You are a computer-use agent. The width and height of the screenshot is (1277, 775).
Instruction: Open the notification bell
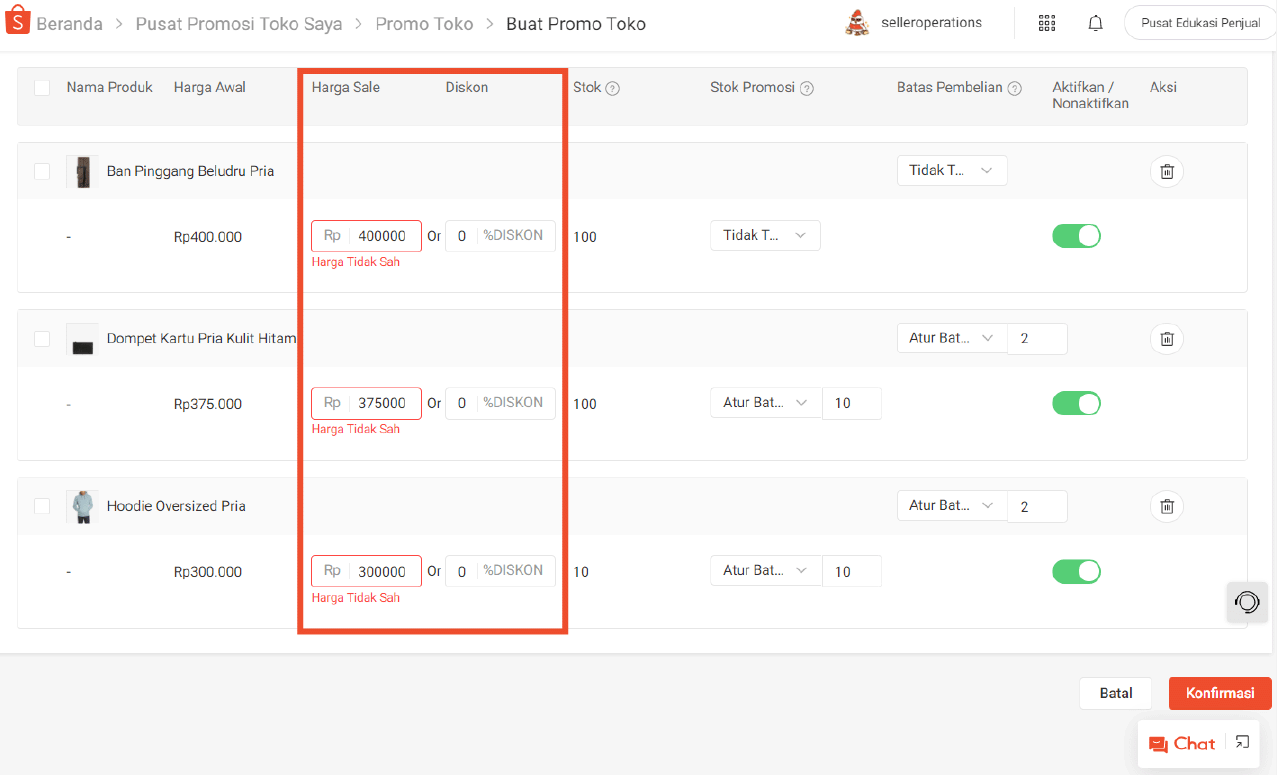coord(1096,23)
